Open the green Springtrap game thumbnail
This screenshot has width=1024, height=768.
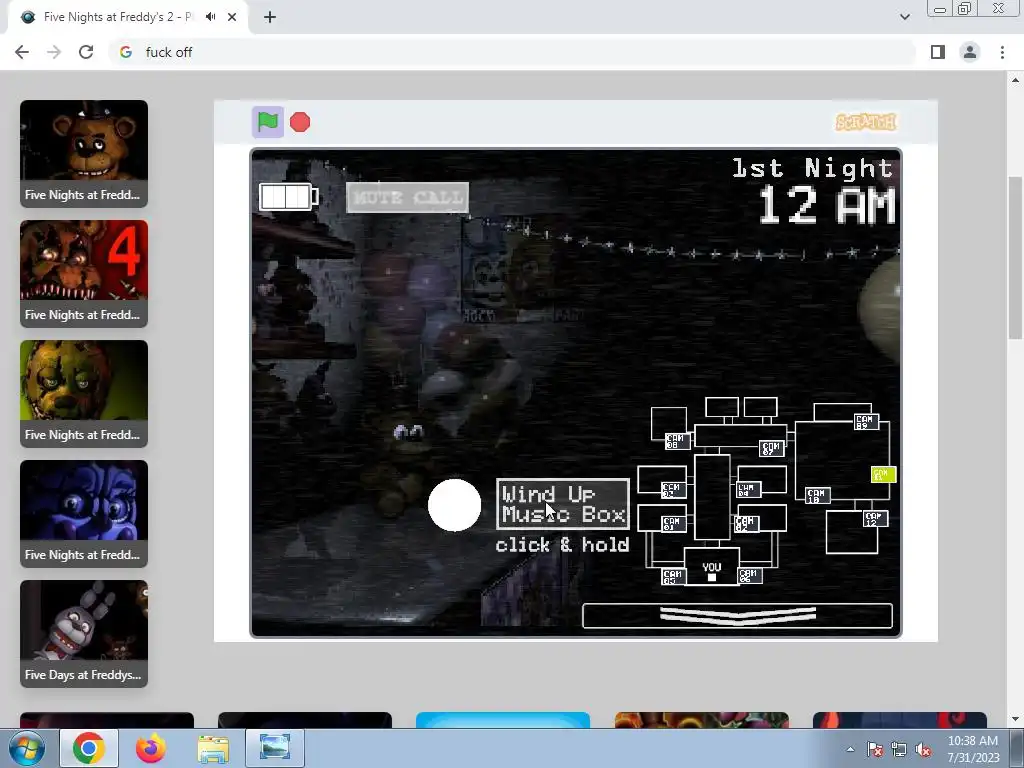tap(84, 394)
